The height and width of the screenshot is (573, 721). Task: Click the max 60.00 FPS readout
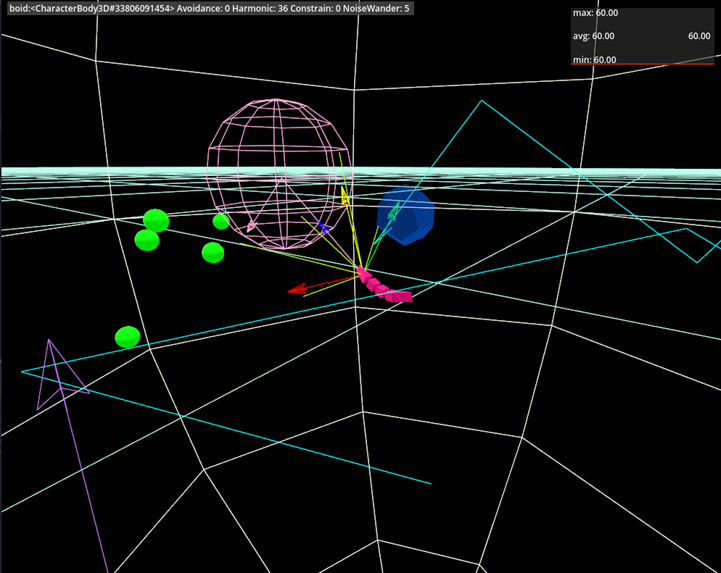(594, 14)
